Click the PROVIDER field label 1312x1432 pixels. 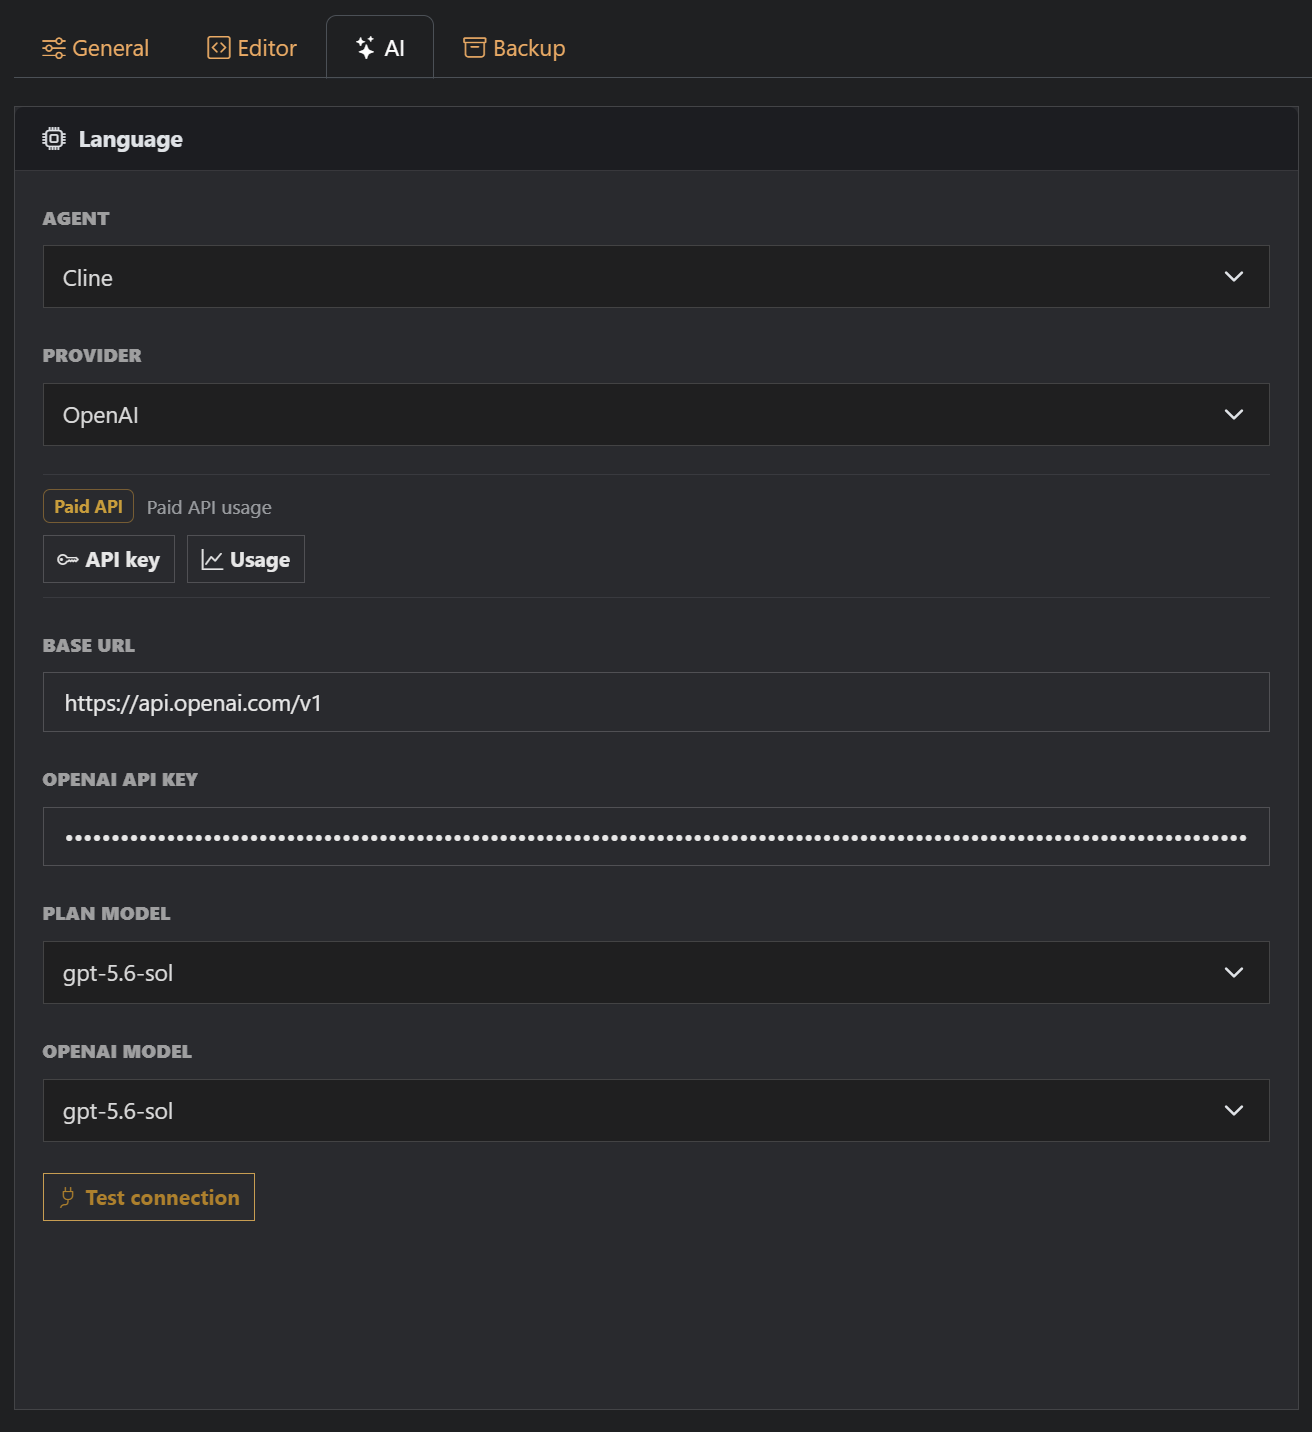pyautogui.click(x=92, y=356)
